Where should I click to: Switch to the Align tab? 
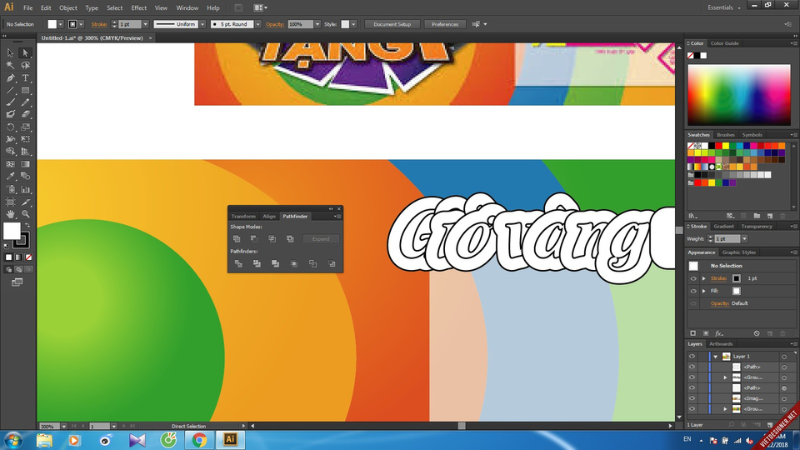[x=269, y=216]
